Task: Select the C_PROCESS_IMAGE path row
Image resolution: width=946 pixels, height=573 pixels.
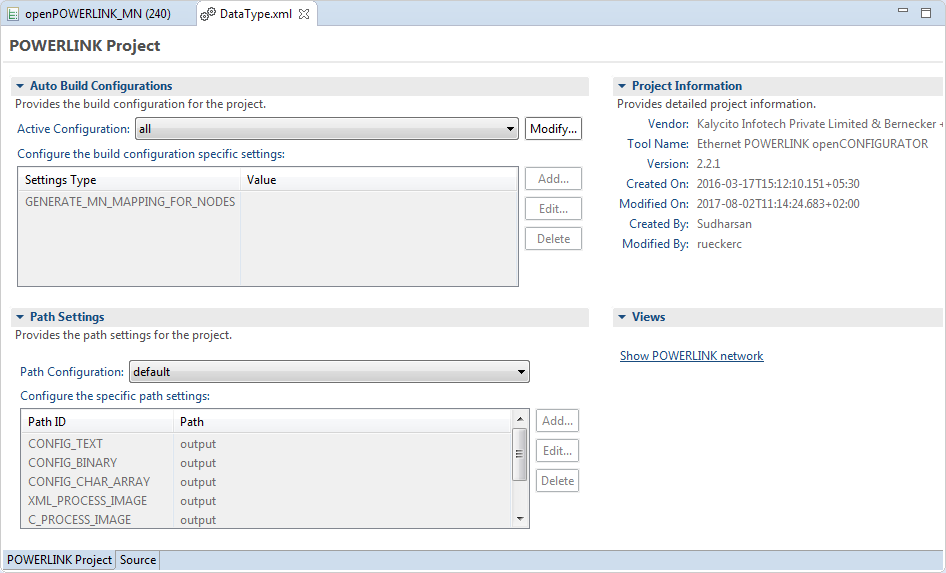Action: [x=266, y=519]
